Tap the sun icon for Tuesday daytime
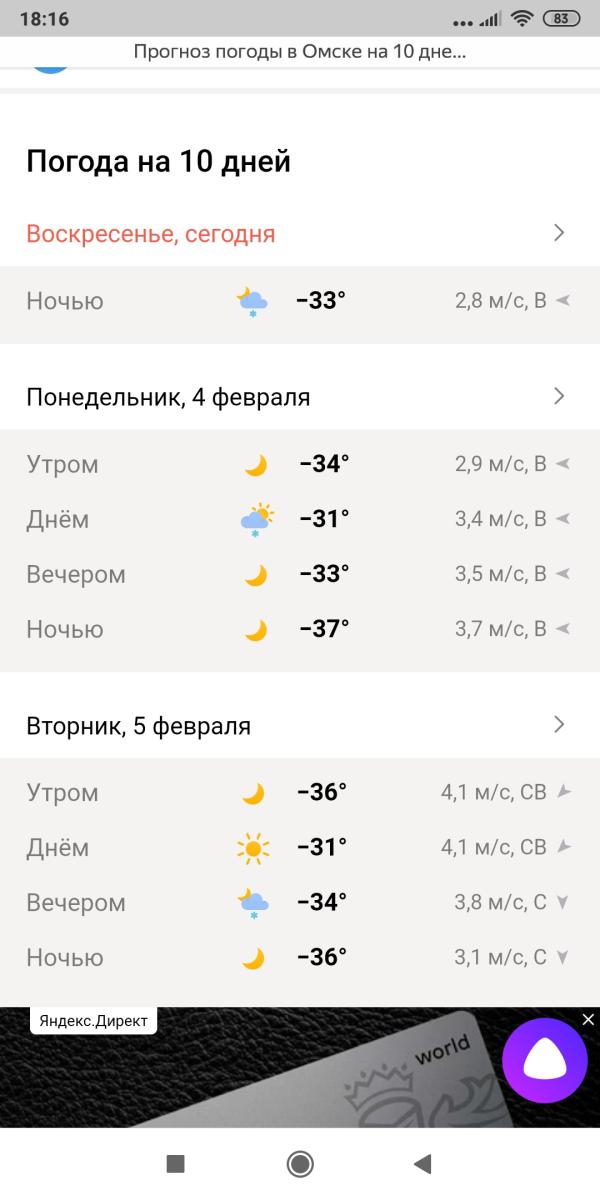Screen dimensions: 600x1199 point(253,848)
